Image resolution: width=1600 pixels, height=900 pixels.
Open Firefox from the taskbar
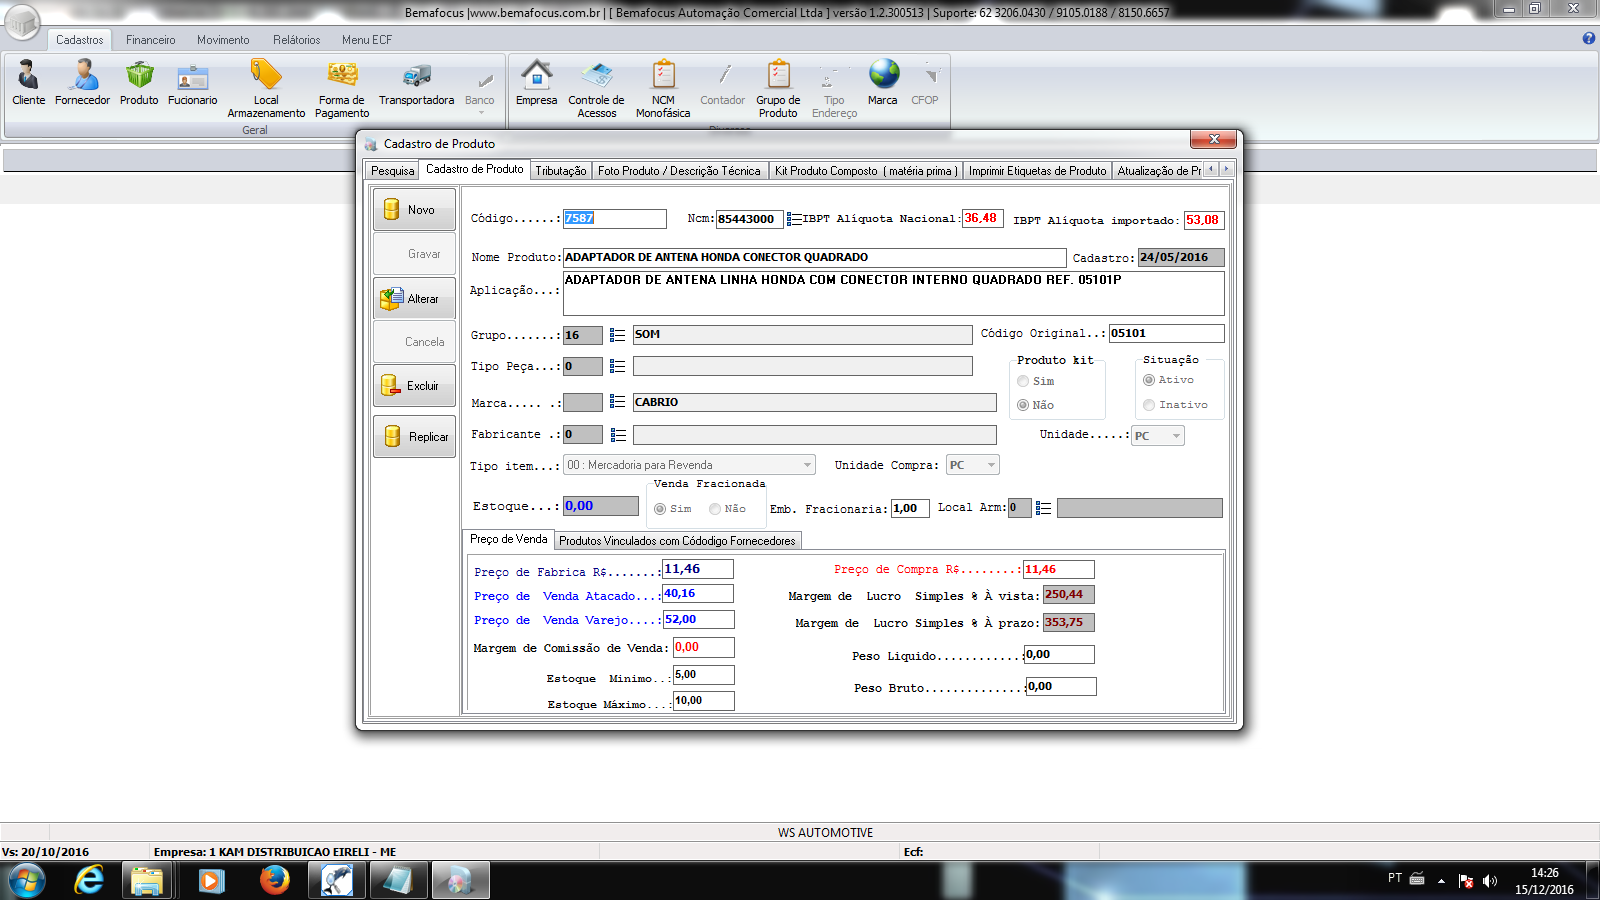click(274, 880)
